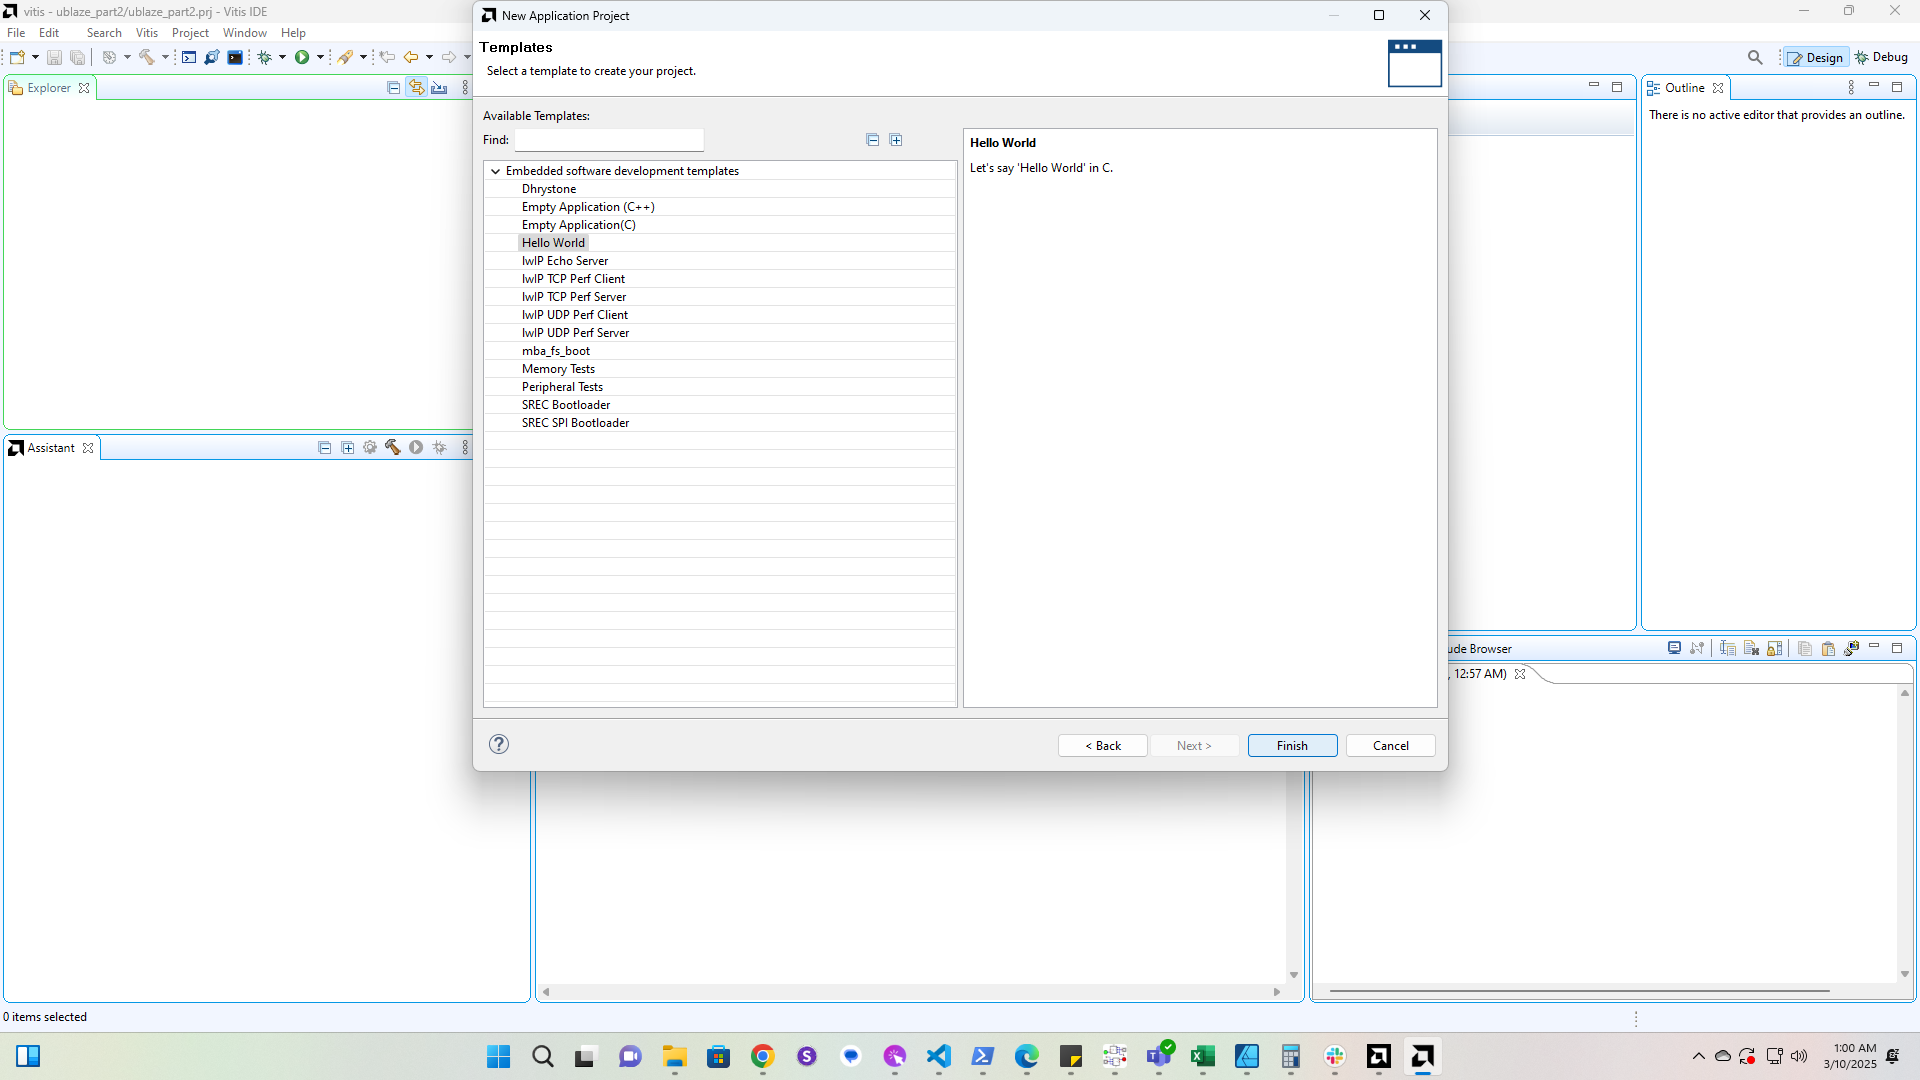Open the New wizard dropdown arrow
This screenshot has width=1920, height=1080.
click(x=35, y=58)
